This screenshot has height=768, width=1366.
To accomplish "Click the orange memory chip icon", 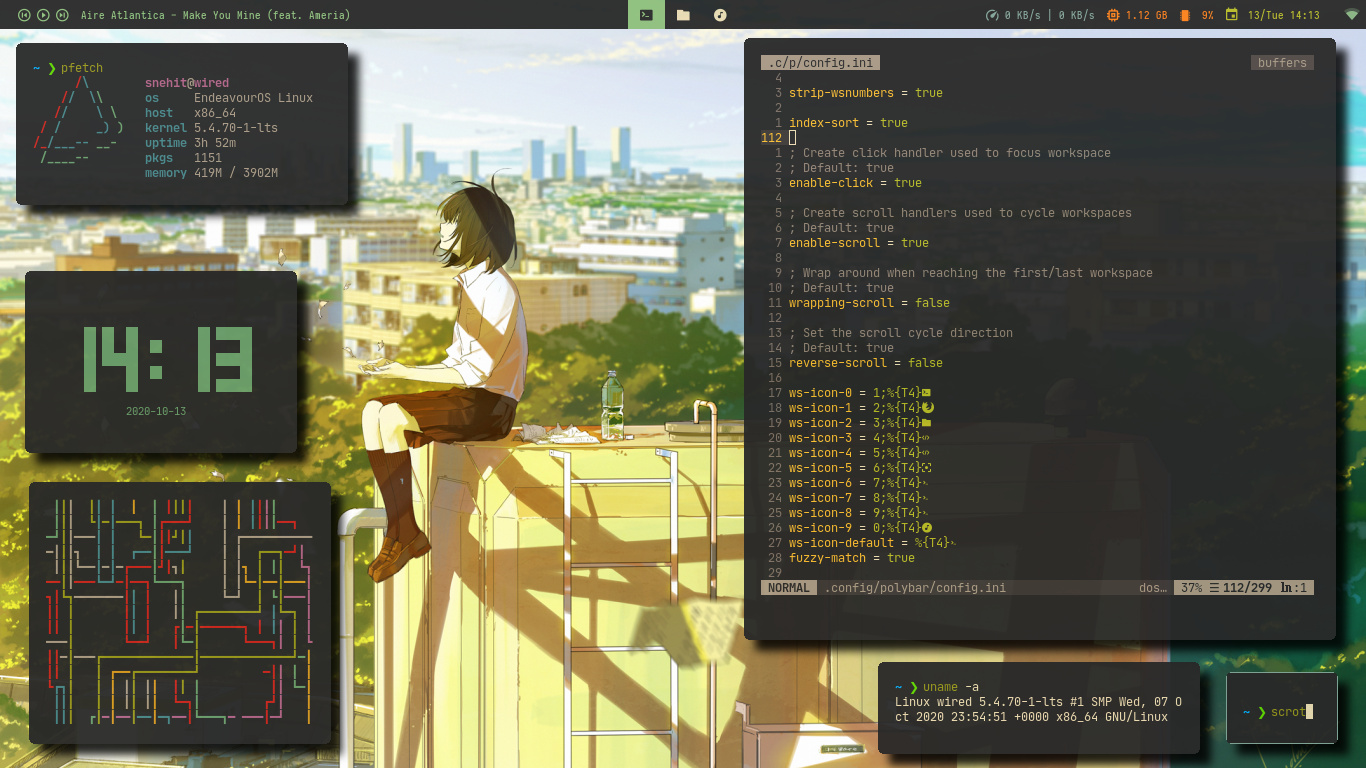I will point(1113,15).
